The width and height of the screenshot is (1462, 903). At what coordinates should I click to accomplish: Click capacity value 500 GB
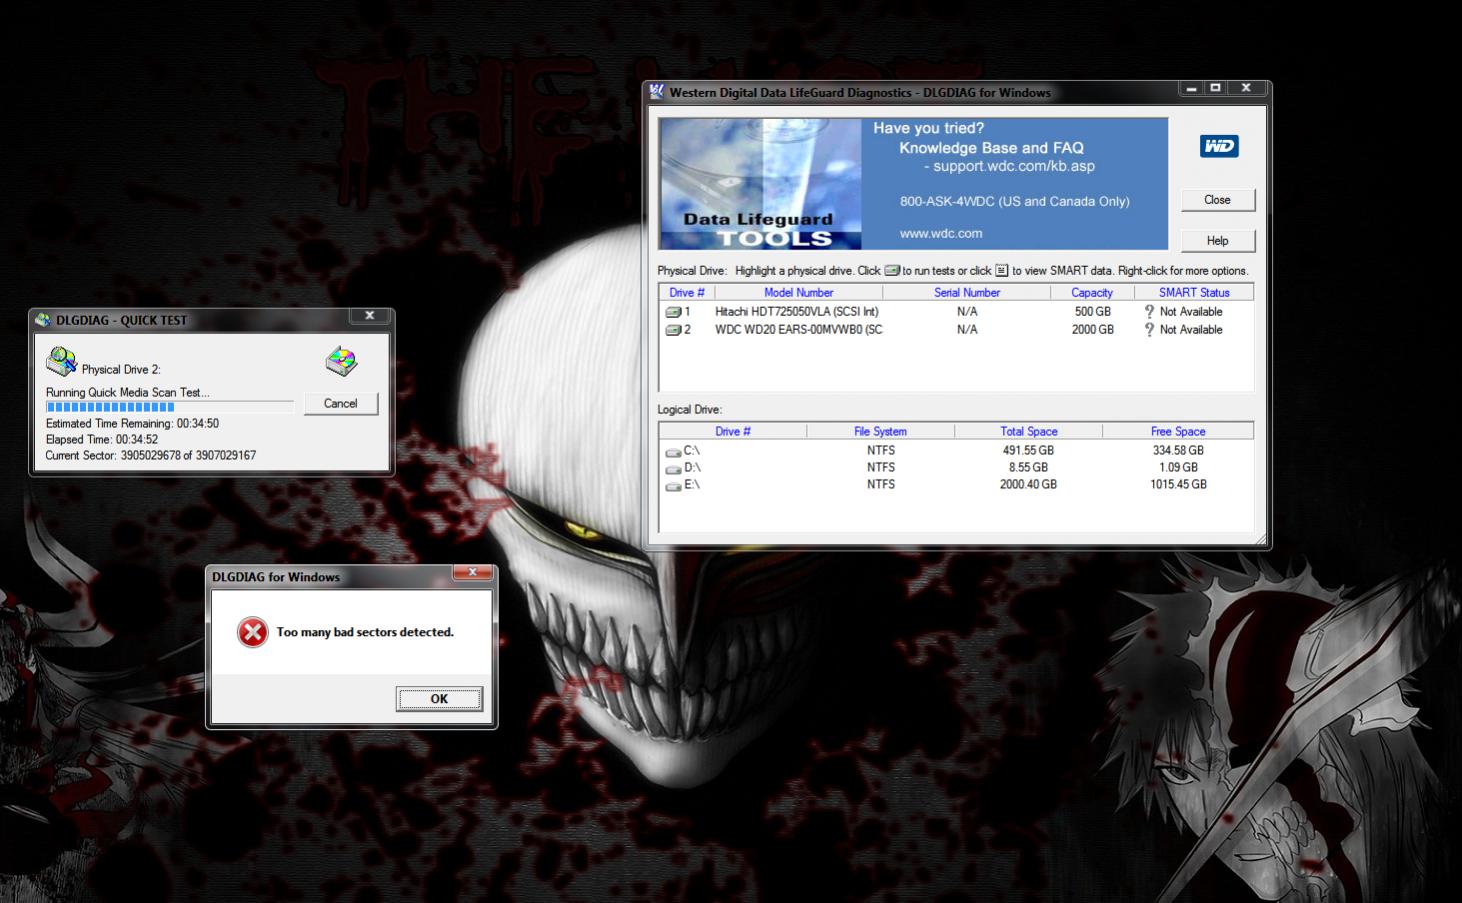pos(1093,312)
